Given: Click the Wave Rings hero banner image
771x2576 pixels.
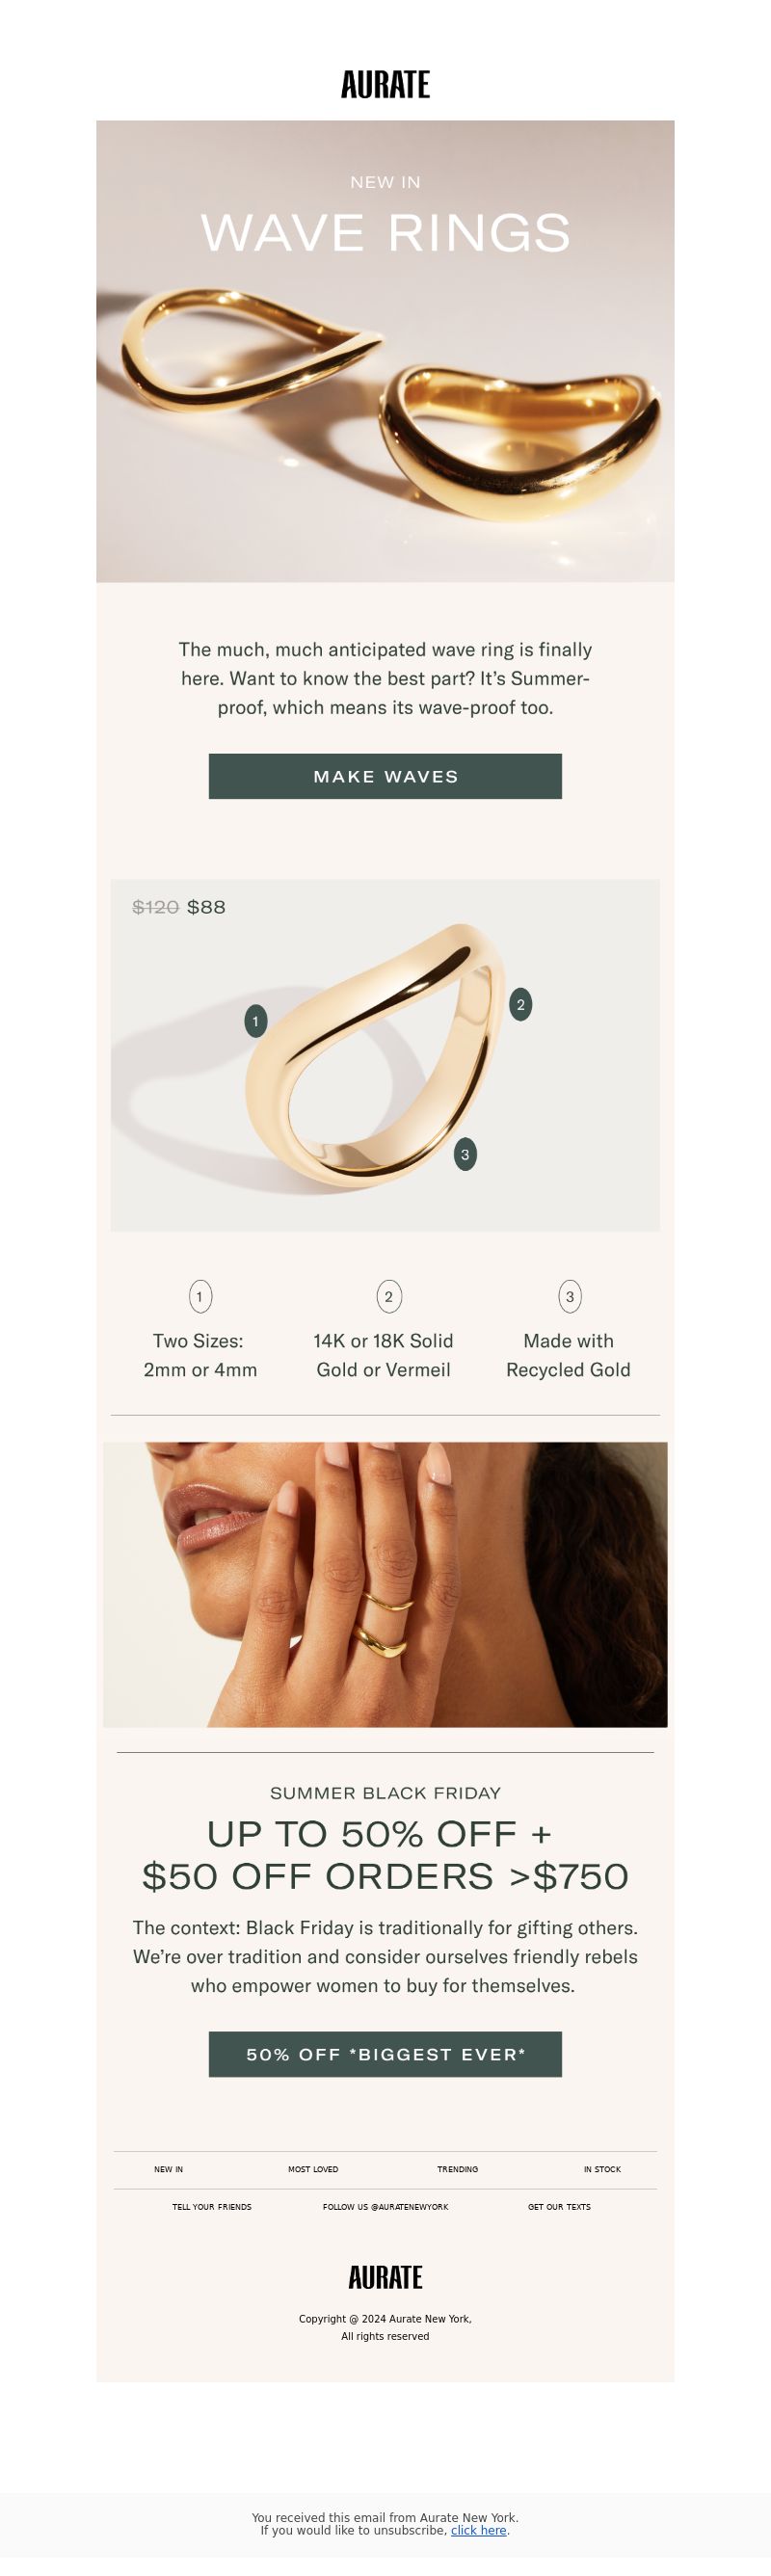Looking at the screenshot, I should (x=385, y=351).
